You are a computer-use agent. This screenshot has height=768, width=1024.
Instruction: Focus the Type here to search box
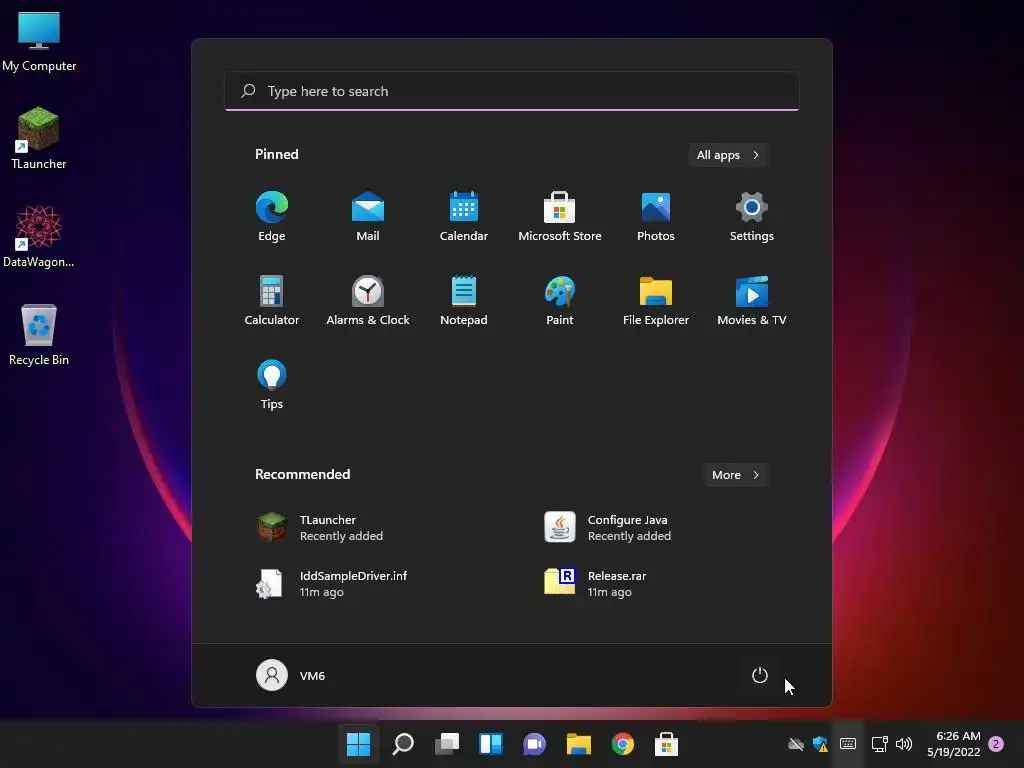point(512,91)
